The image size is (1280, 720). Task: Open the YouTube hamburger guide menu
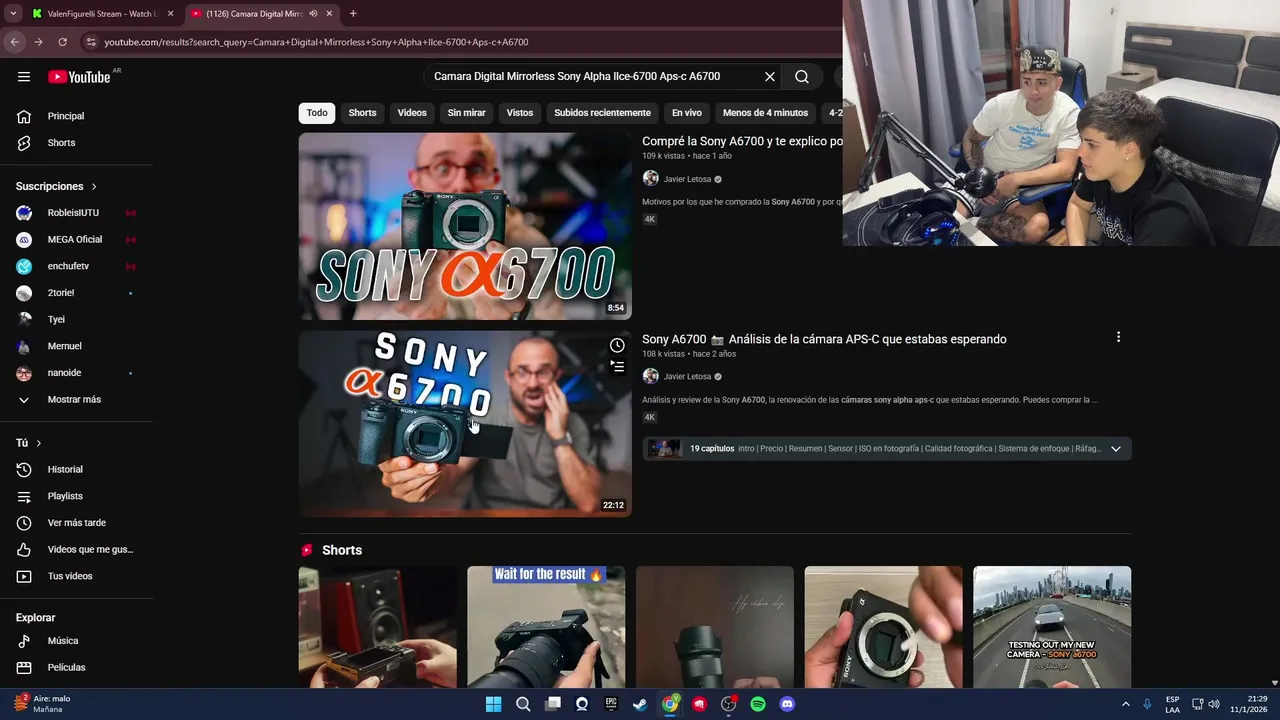24,77
